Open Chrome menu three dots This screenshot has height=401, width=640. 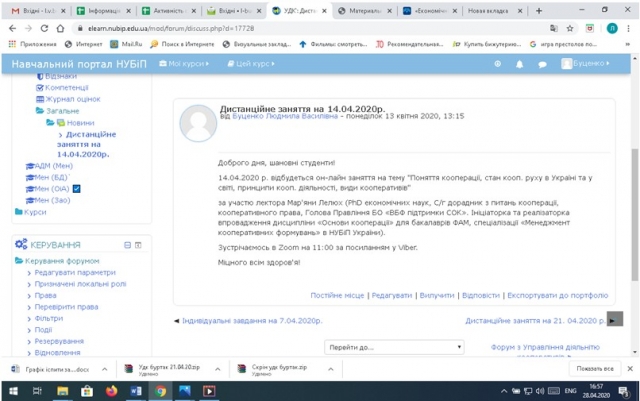pos(628,28)
